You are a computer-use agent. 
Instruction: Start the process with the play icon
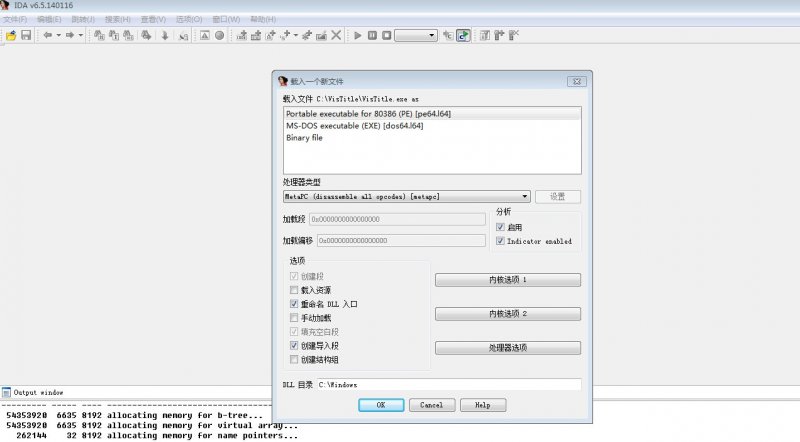click(358, 35)
